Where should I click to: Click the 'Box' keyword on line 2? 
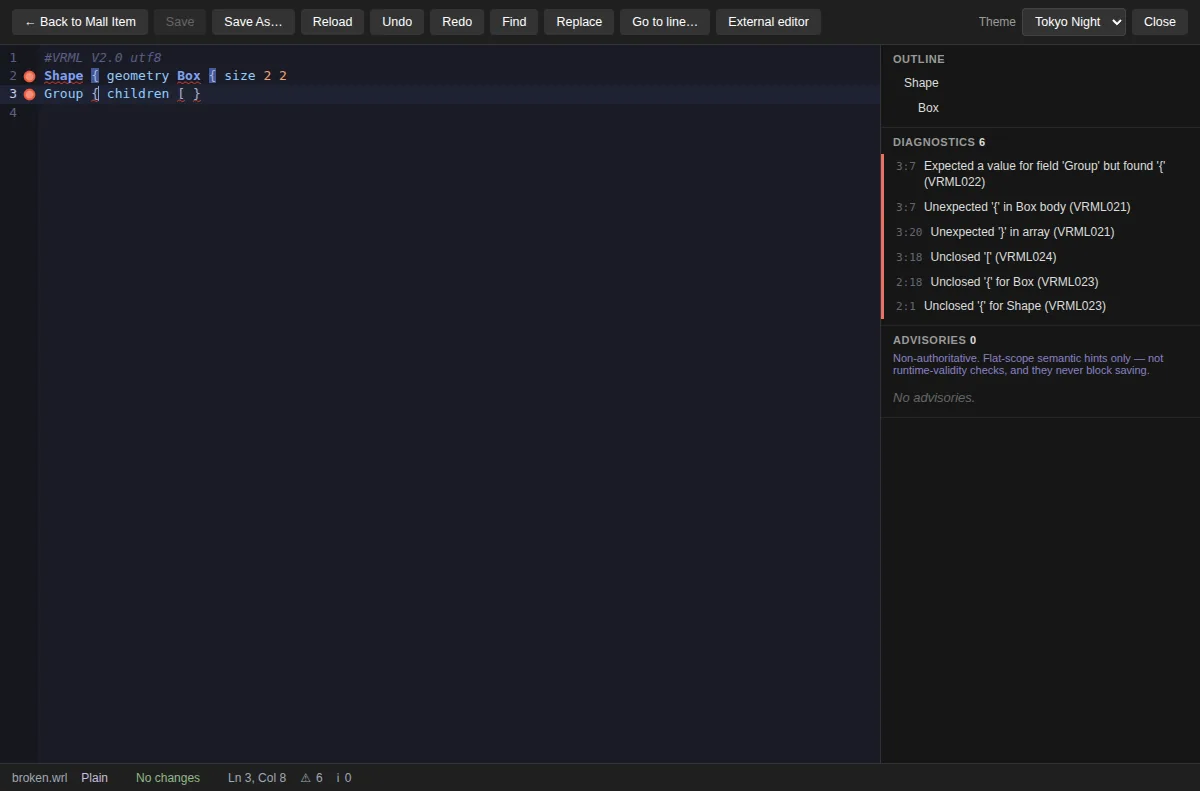click(x=189, y=76)
